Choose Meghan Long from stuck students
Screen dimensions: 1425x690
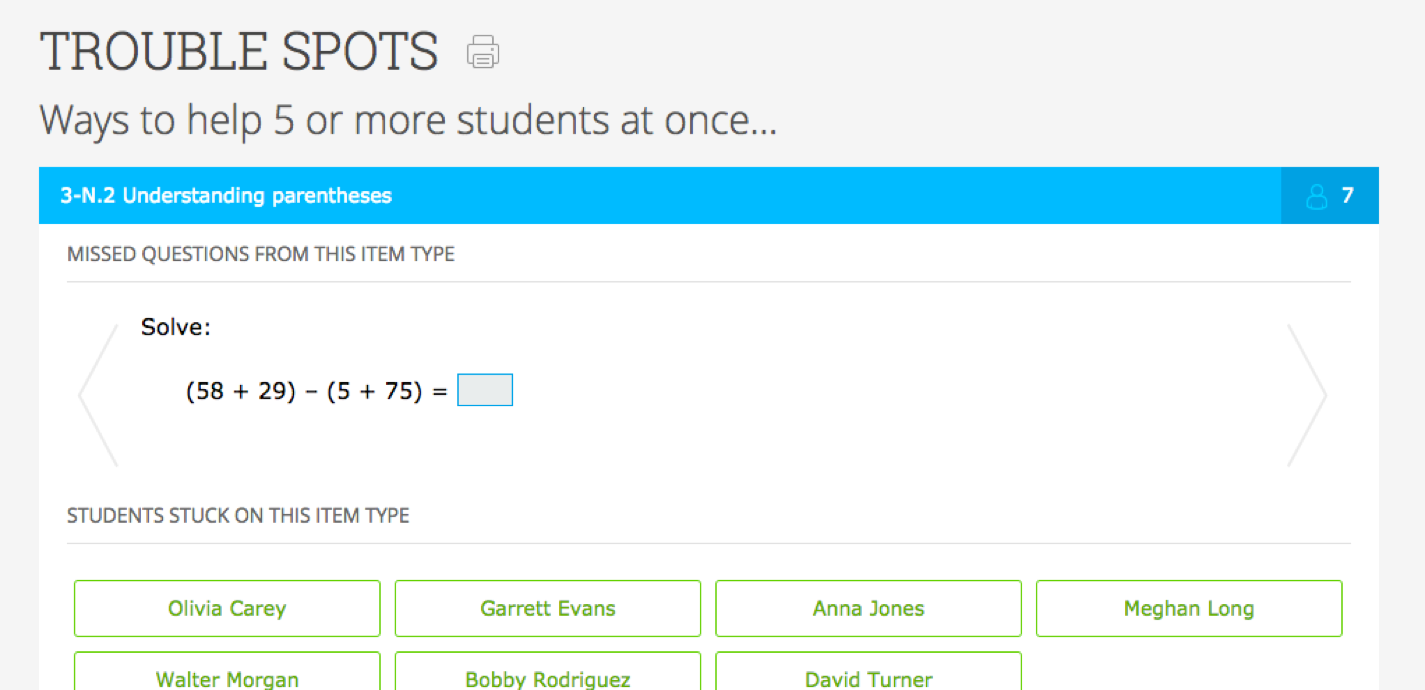pyautogui.click(x=1189, y=608)
